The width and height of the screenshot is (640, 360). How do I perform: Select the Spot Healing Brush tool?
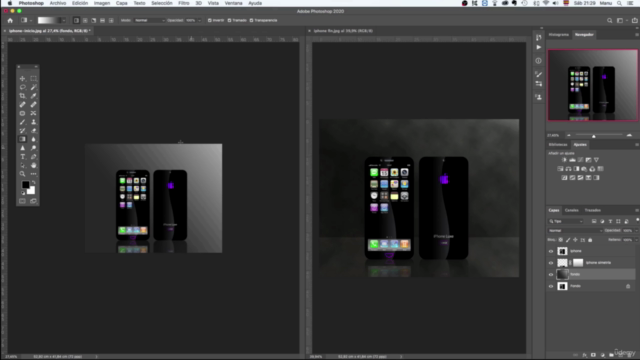[x=22, y=104]
